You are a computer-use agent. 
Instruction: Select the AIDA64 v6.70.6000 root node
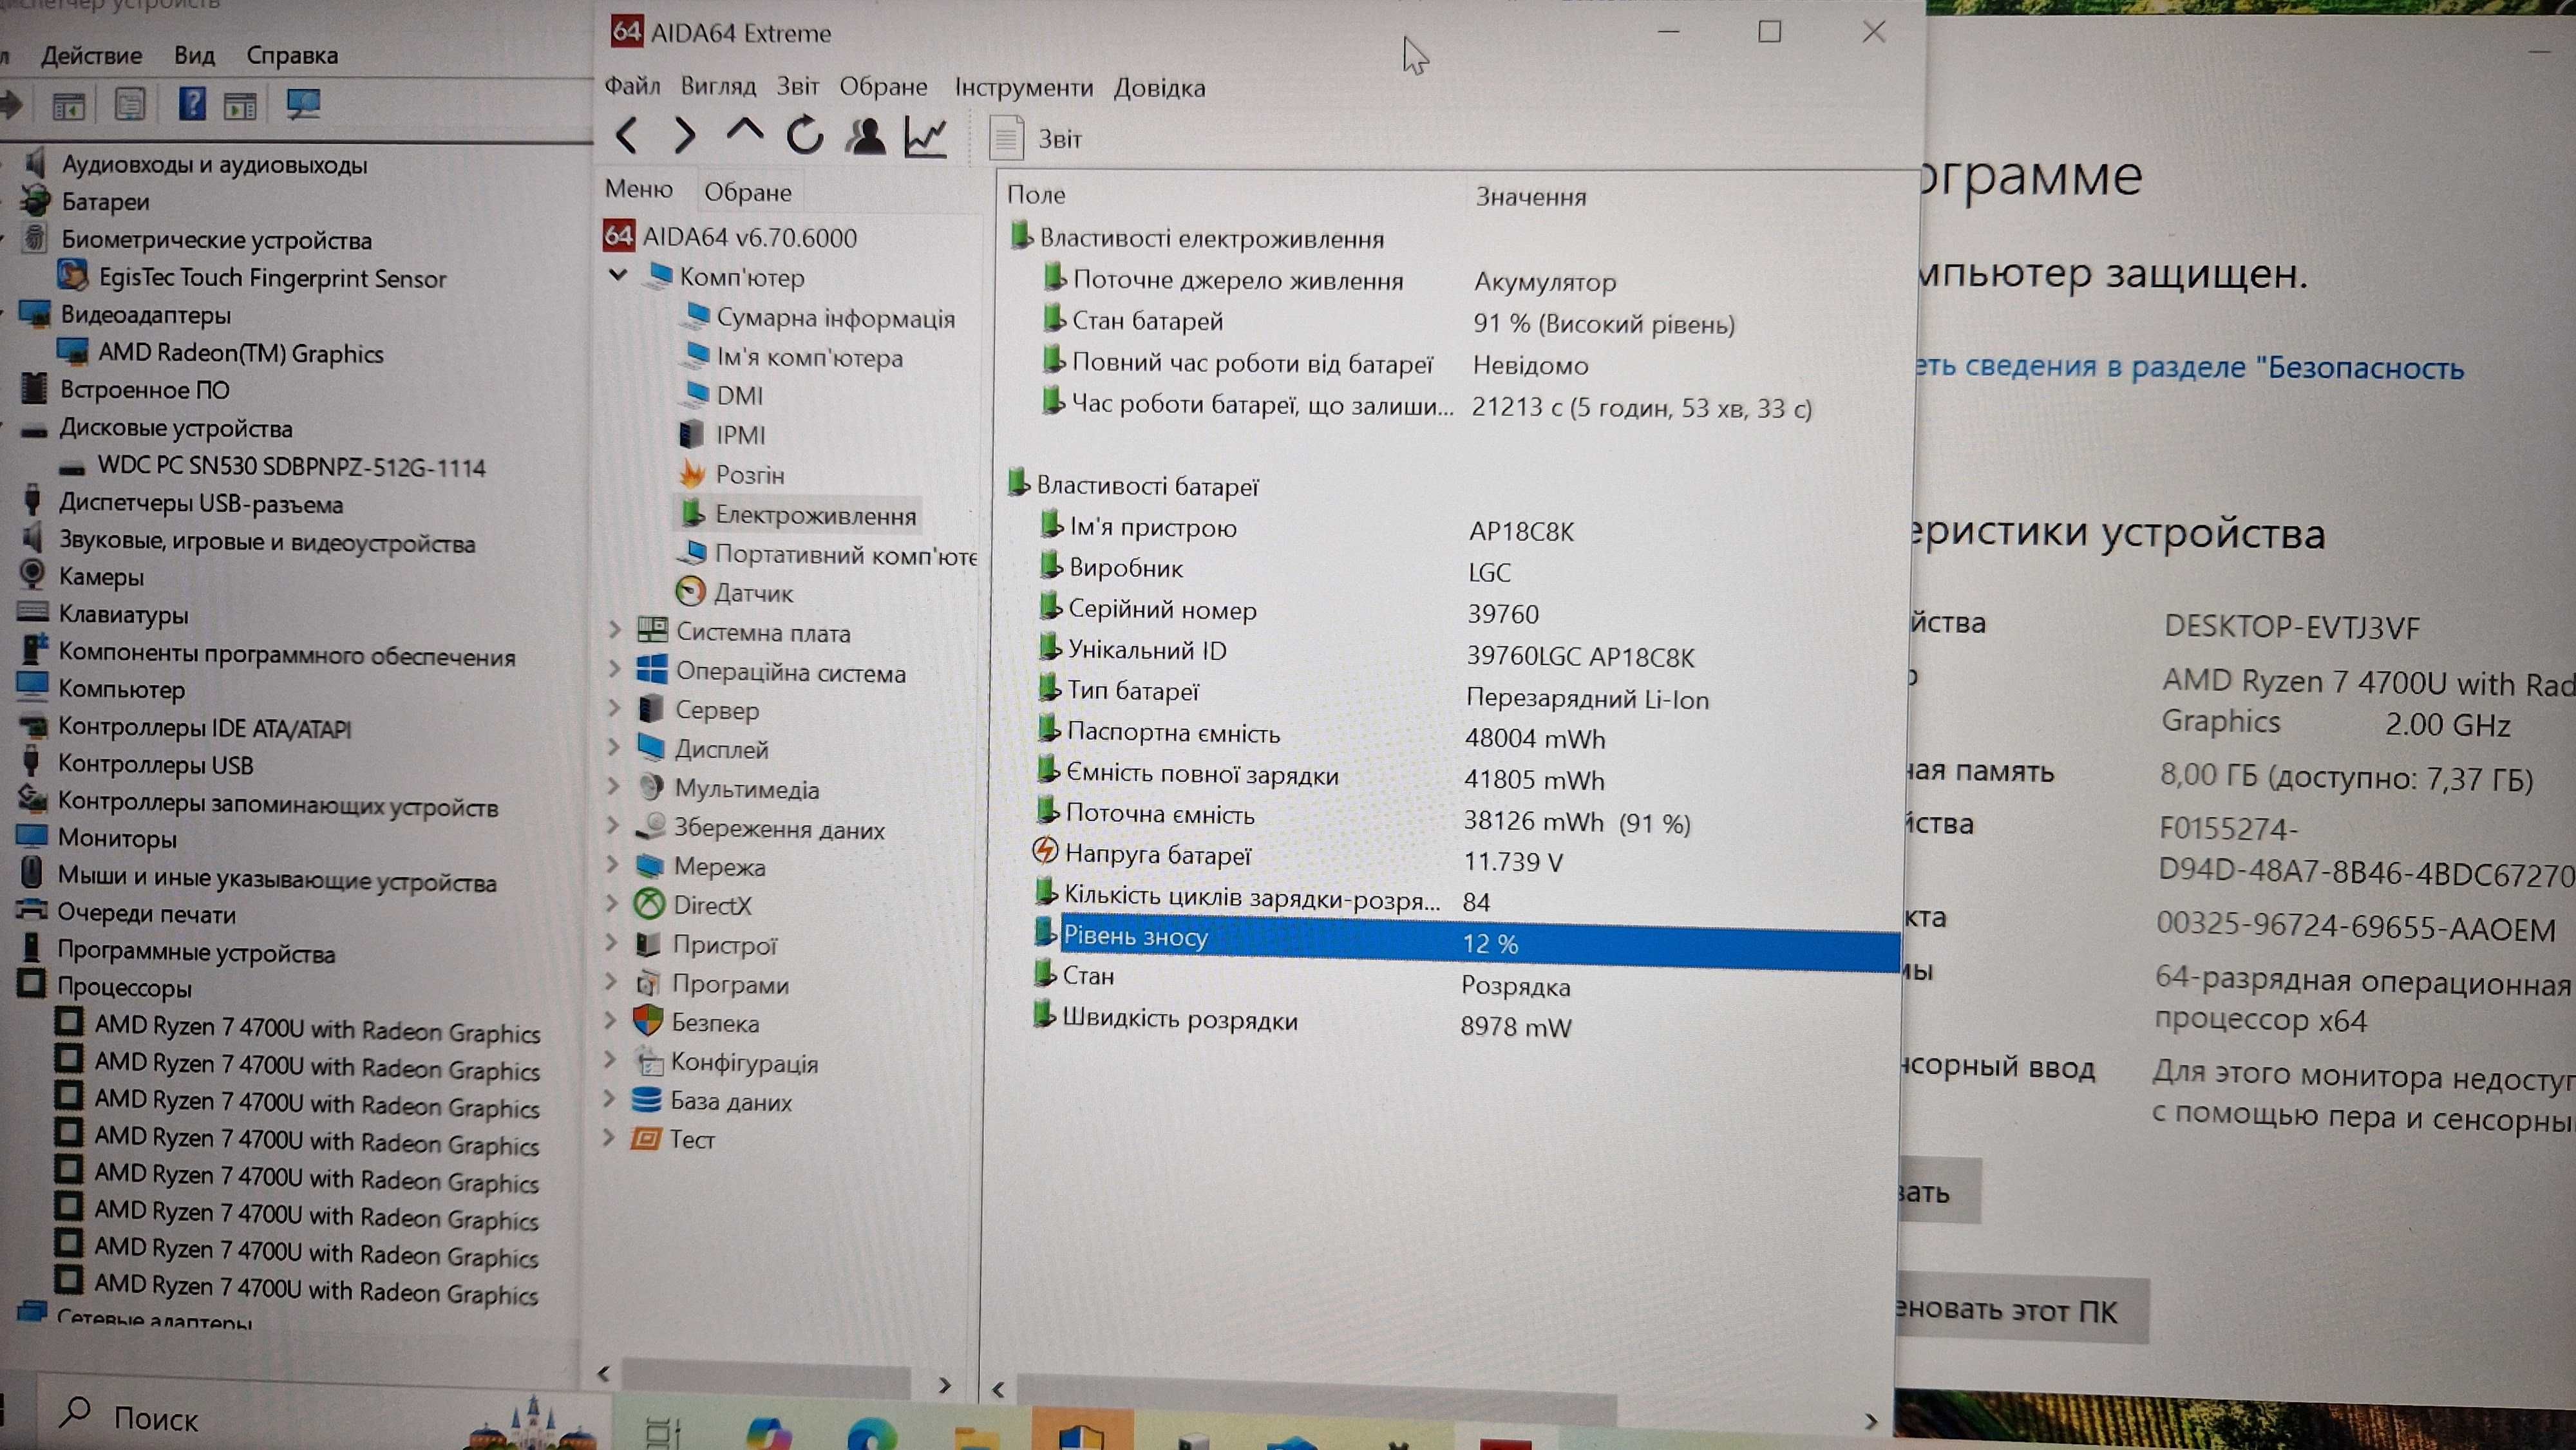750,237
